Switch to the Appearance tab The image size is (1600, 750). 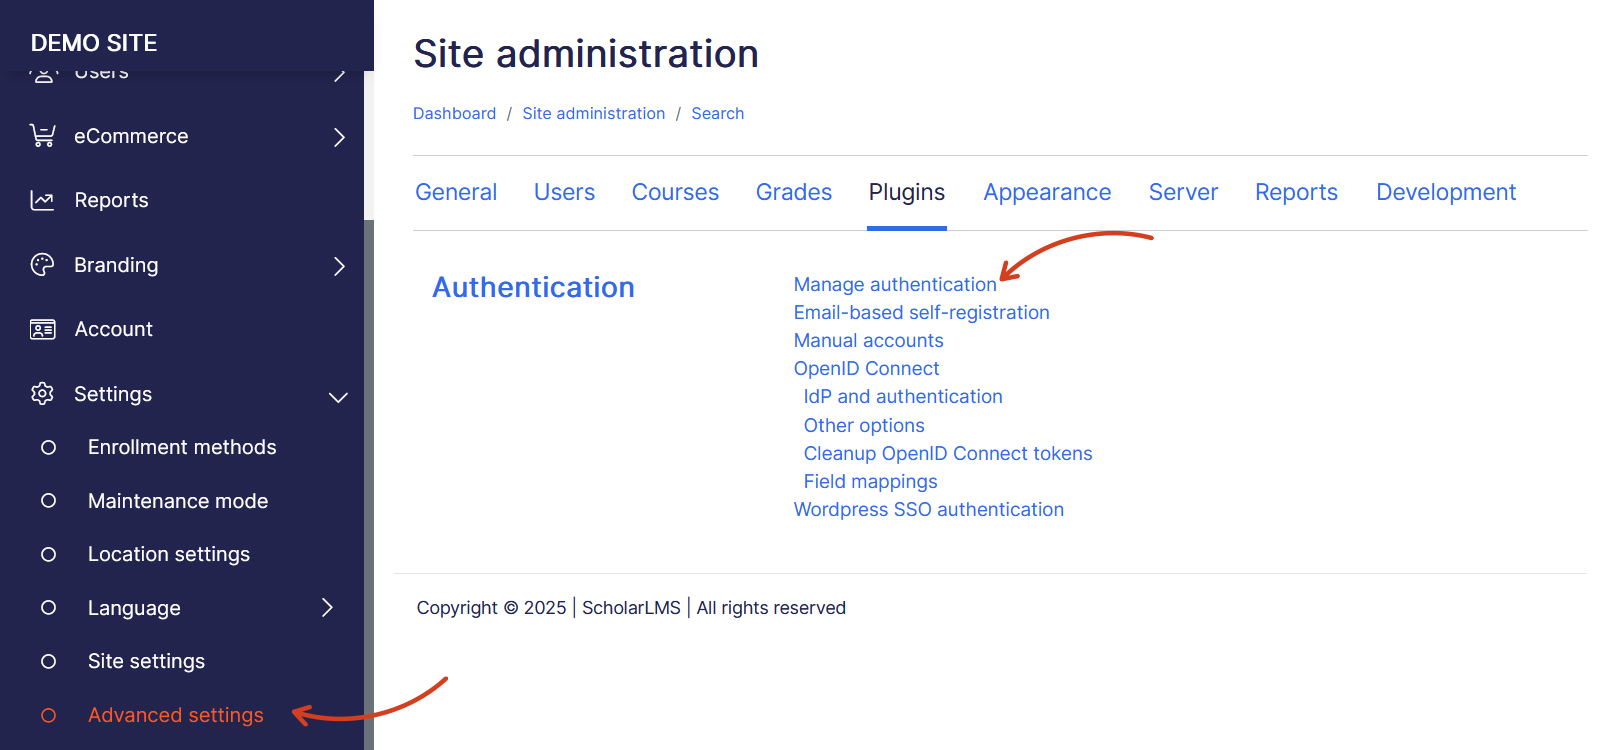(x=1047, y=192)
